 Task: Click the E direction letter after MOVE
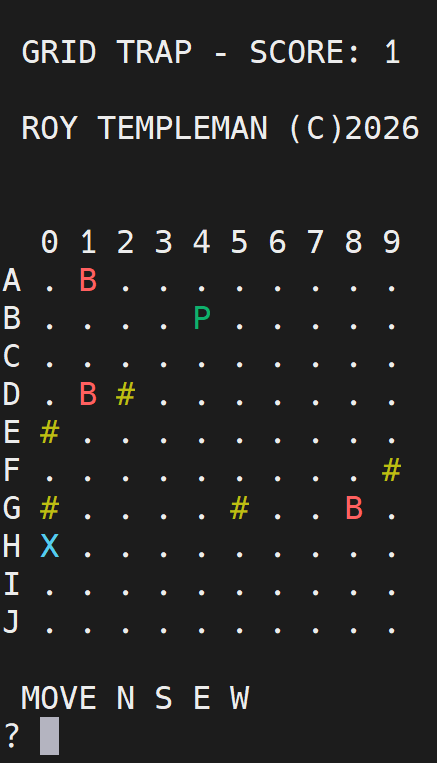(x=201, y=698)
